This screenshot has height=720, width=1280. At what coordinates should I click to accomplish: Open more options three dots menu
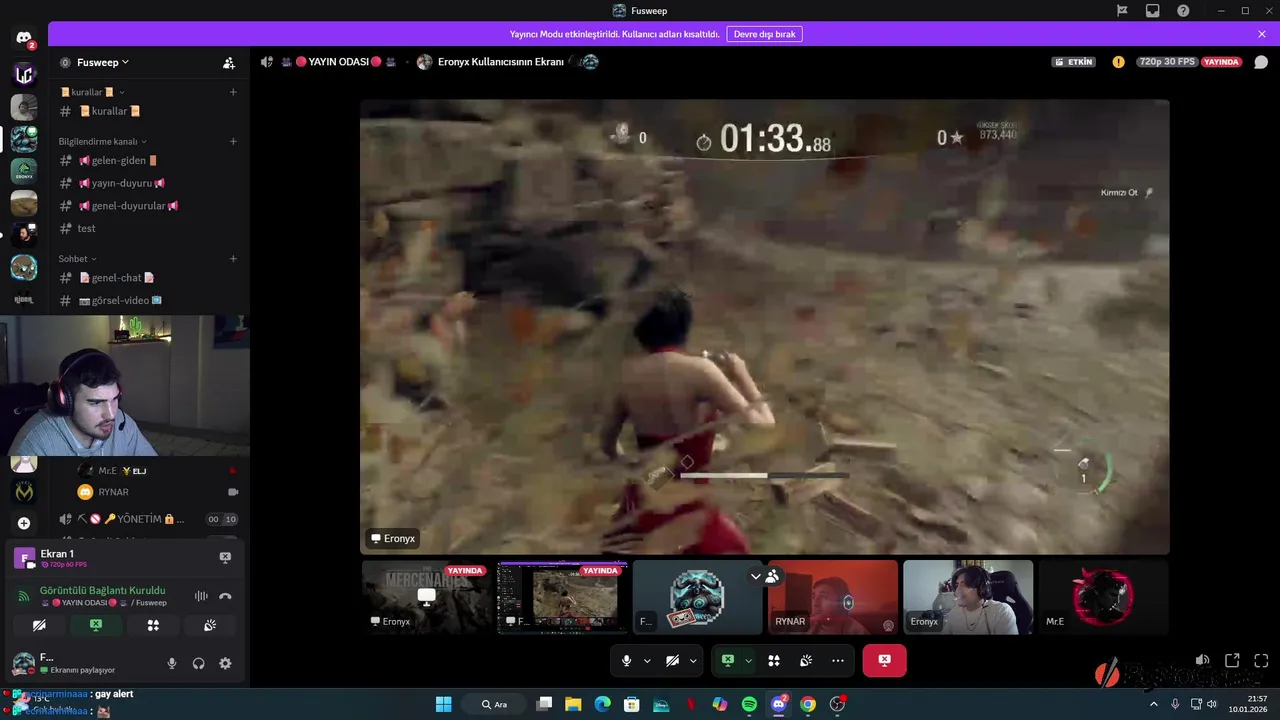pyautogui.click(x=838, y=661)
